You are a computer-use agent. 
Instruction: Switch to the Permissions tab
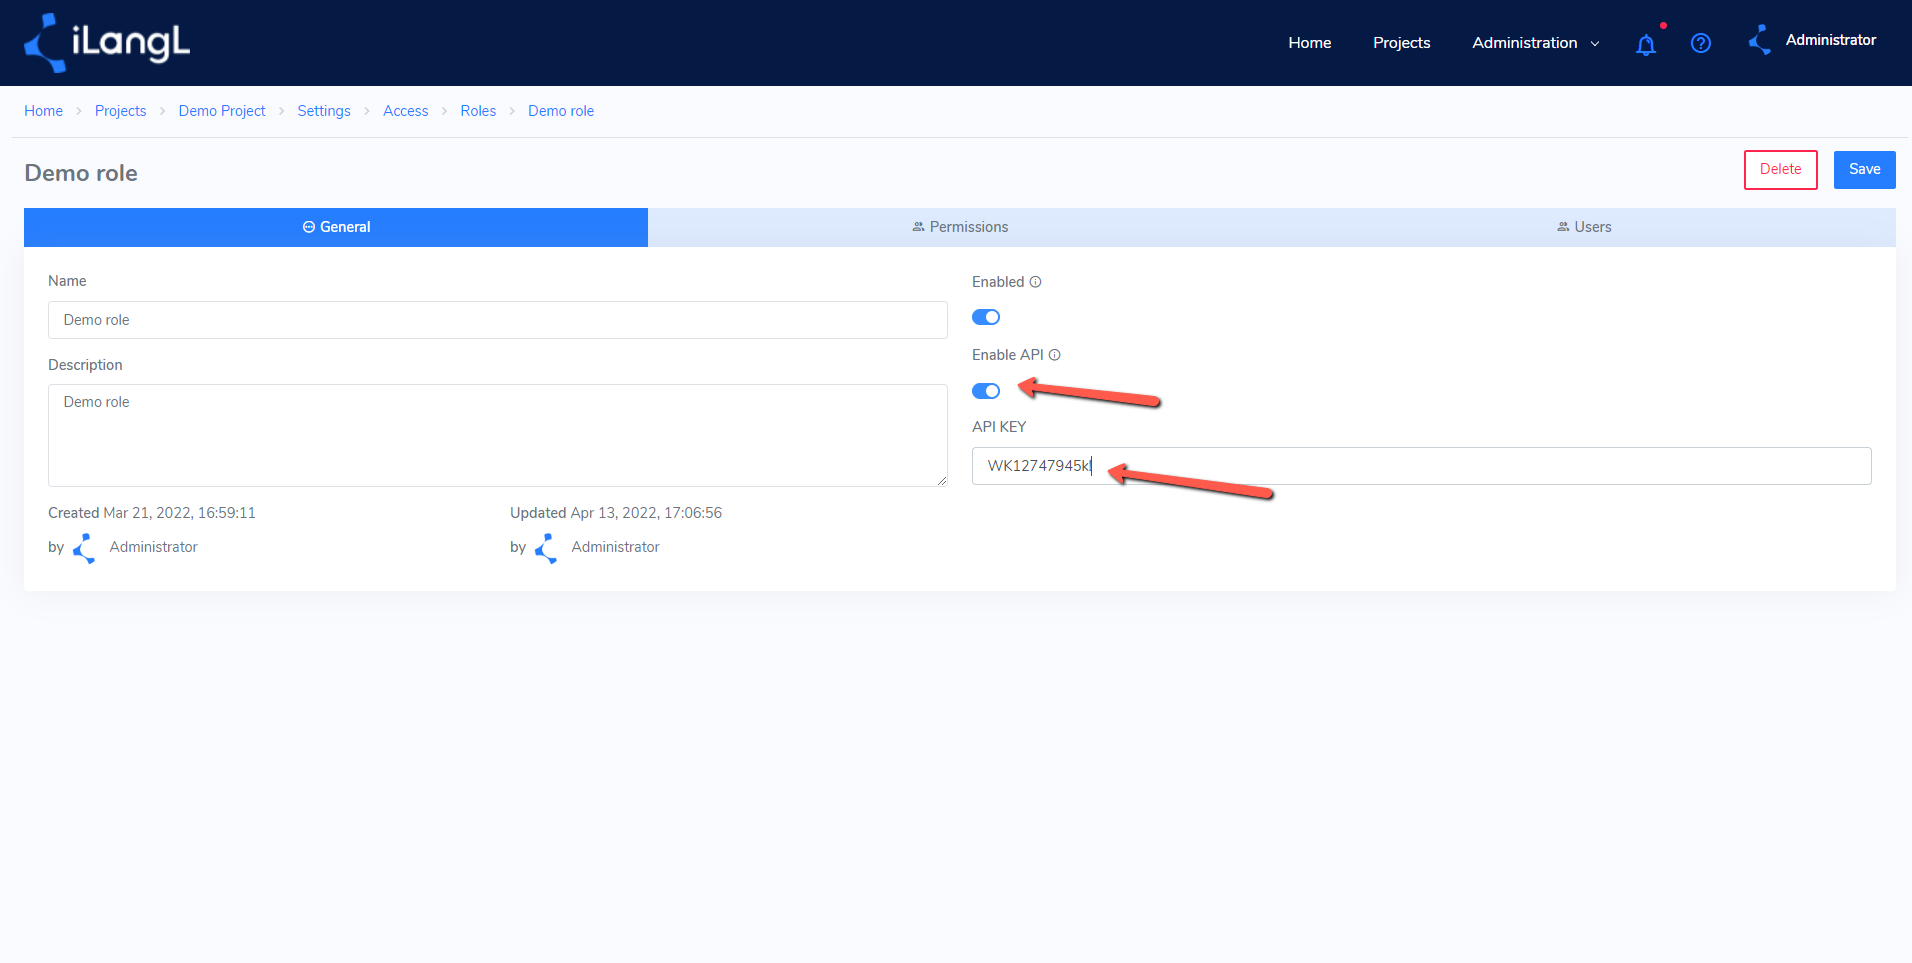(x=960, y=227)
